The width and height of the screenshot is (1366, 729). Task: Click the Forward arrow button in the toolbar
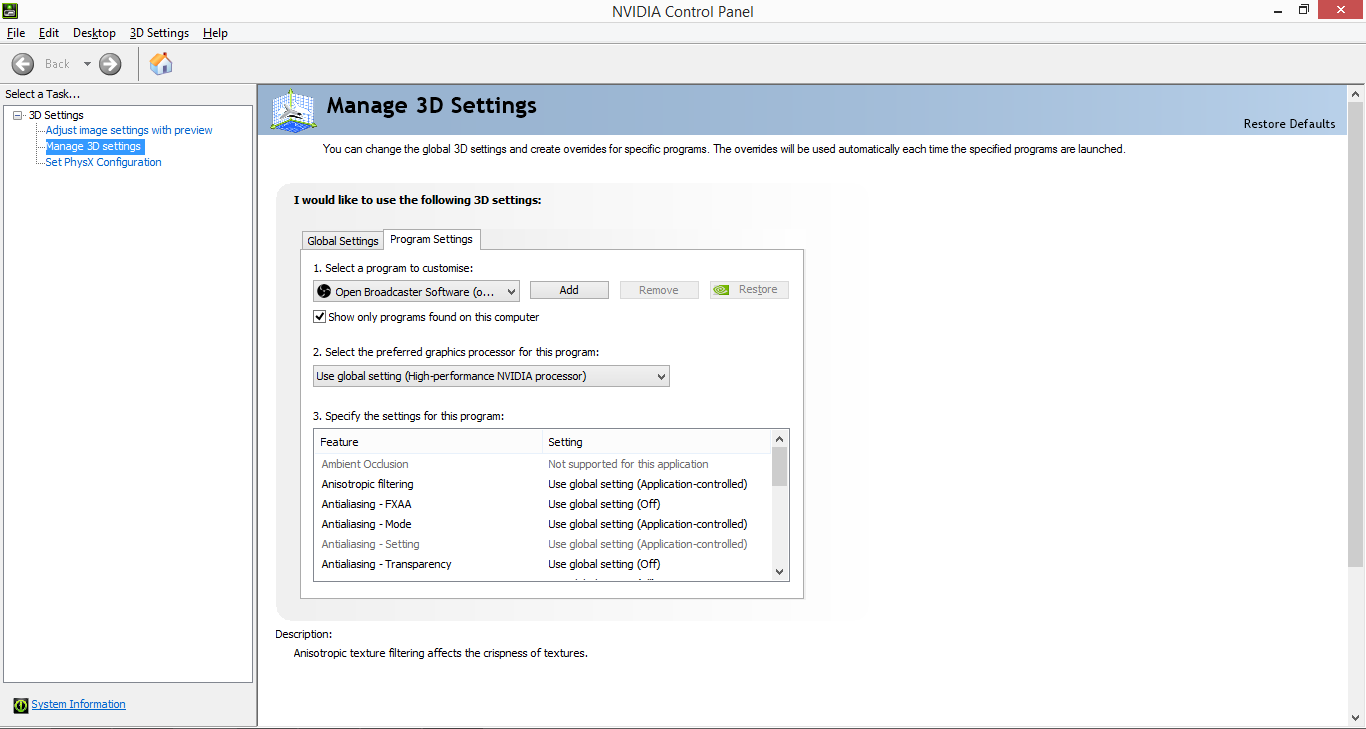click(x=110, y=64)
